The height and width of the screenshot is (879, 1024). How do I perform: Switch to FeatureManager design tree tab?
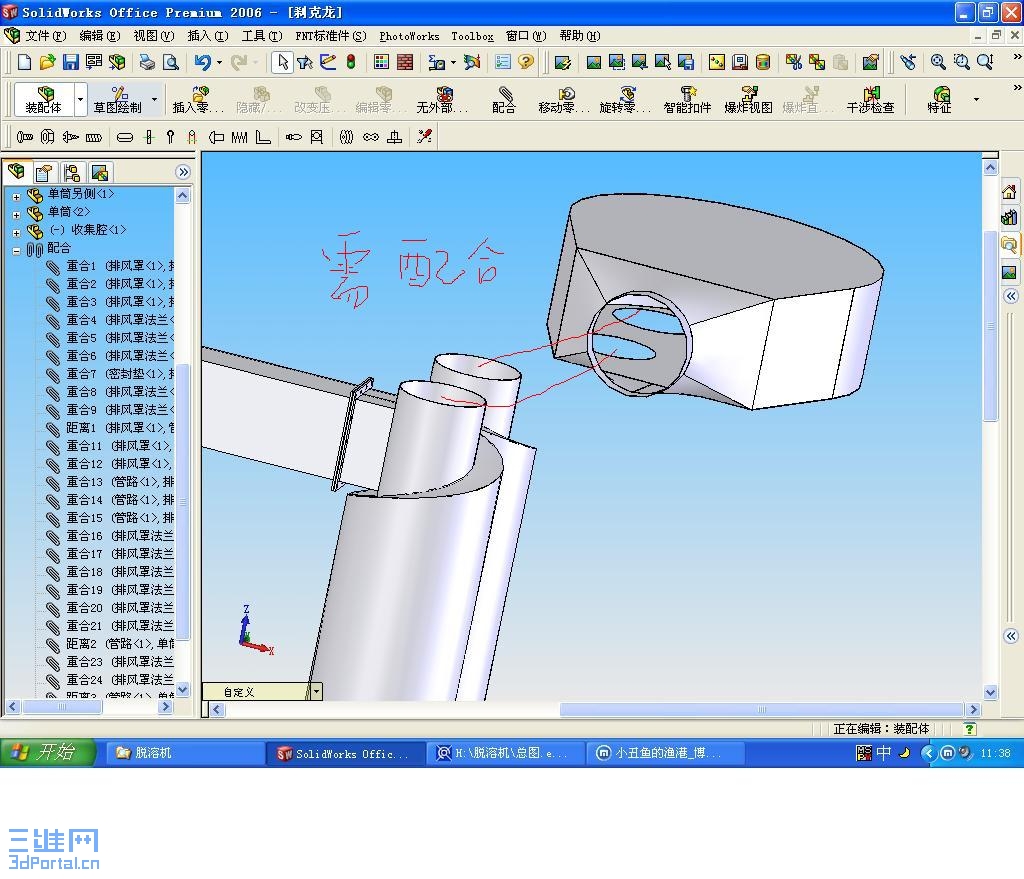click(x=16, y=172)
